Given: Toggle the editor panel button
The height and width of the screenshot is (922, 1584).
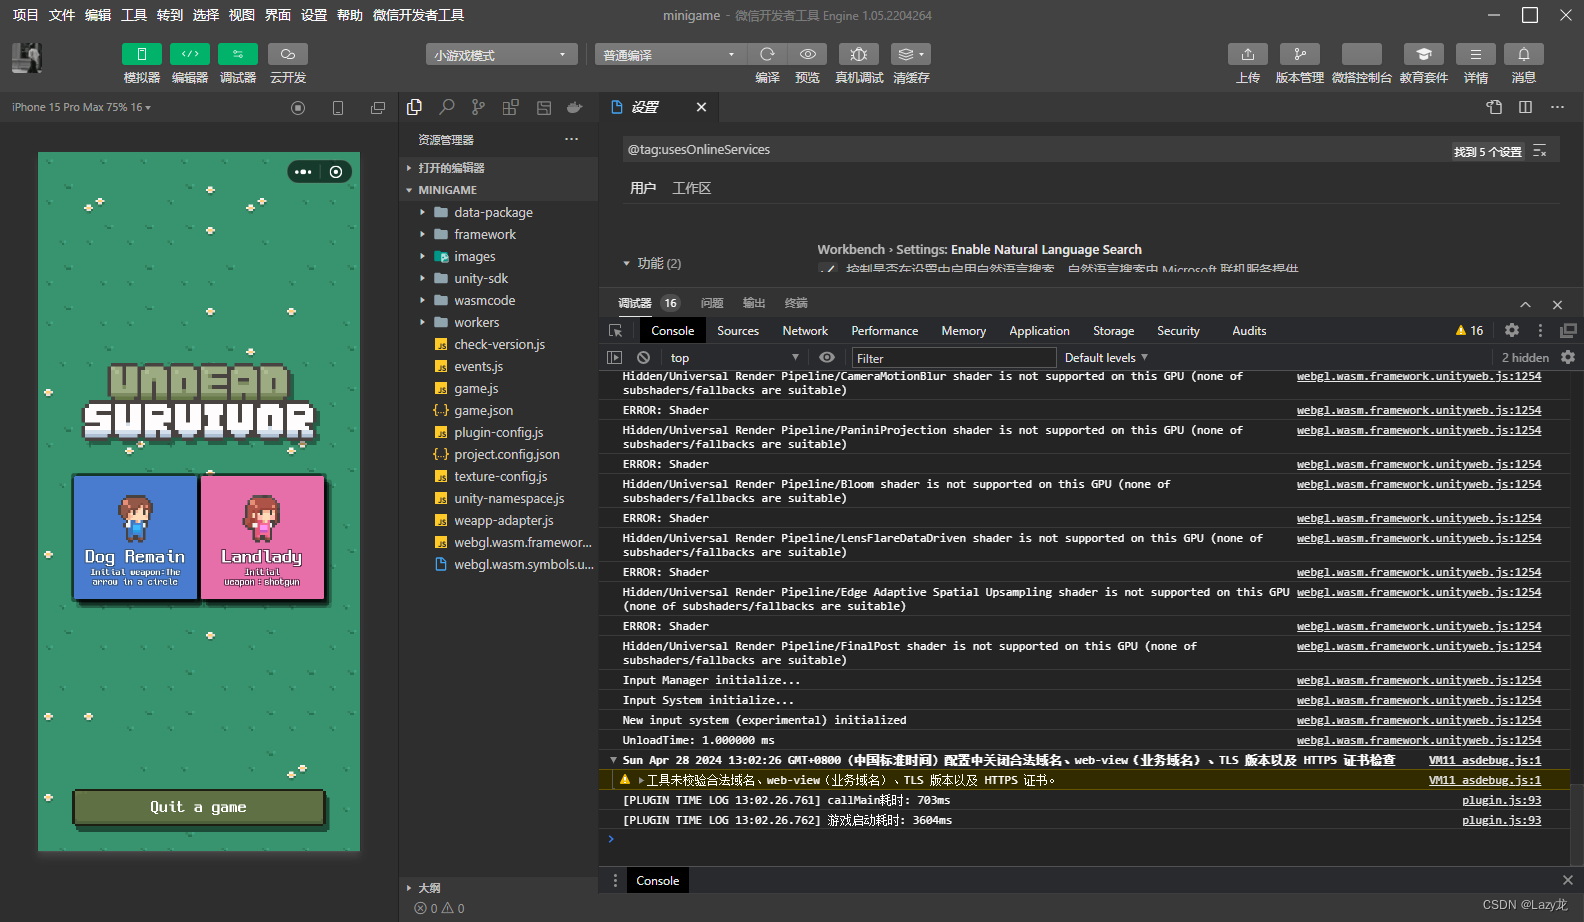Looking at the screenshot, I should (x=190, y=54).
